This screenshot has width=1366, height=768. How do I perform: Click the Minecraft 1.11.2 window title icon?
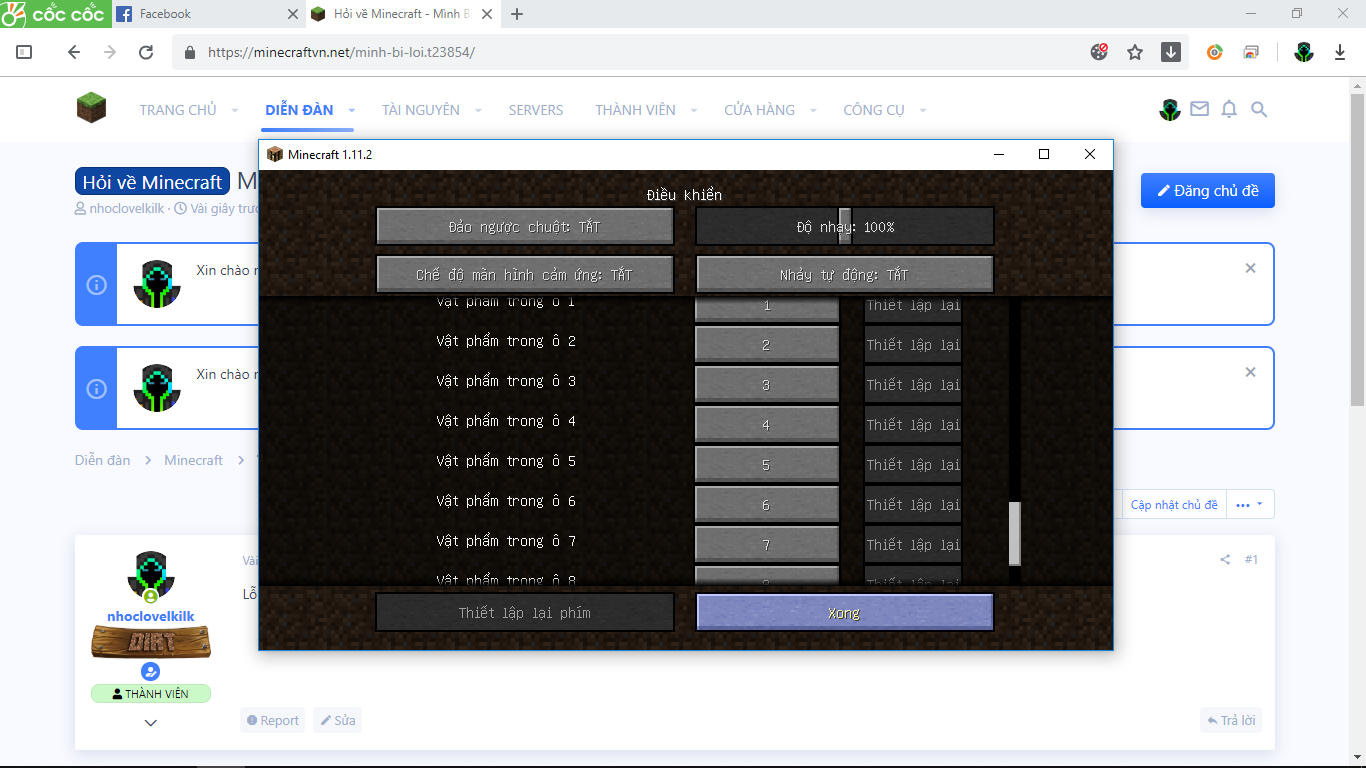point(275,154)
